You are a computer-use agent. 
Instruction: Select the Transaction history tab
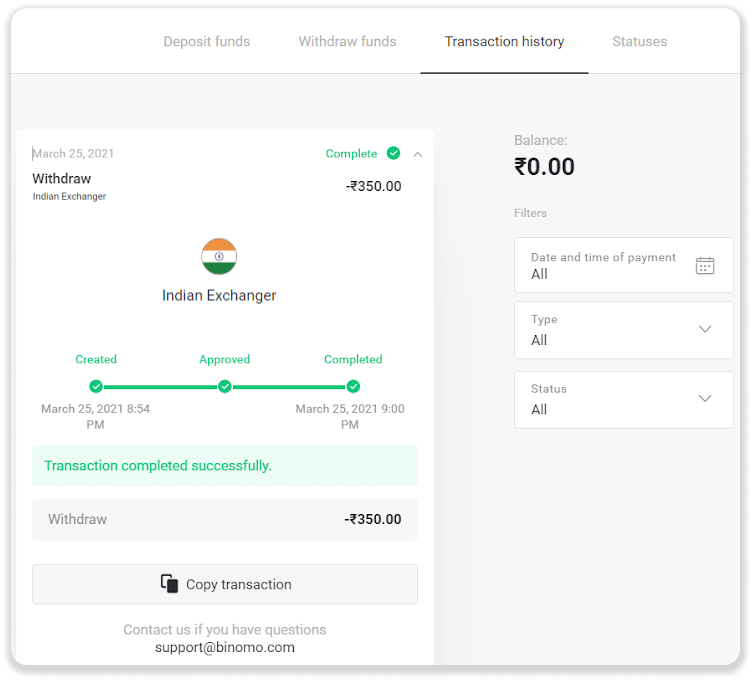pyautogui.click(x=504, y=41)
